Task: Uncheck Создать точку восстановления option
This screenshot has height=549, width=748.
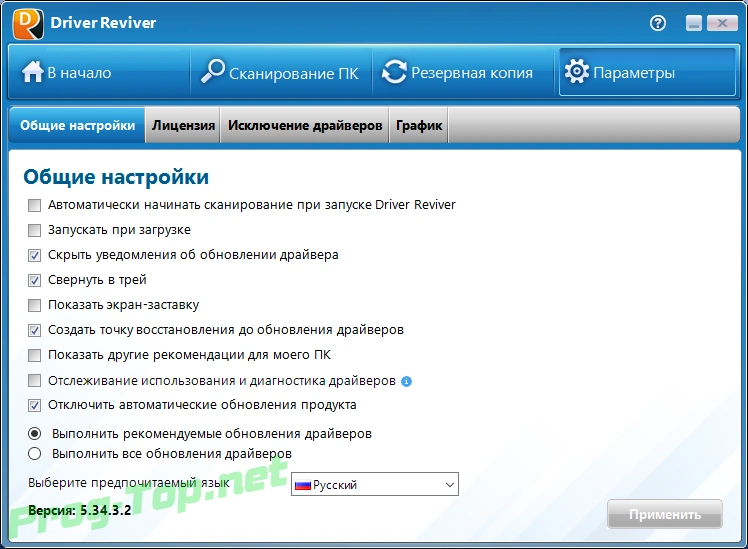Action: tap(34, 331)
